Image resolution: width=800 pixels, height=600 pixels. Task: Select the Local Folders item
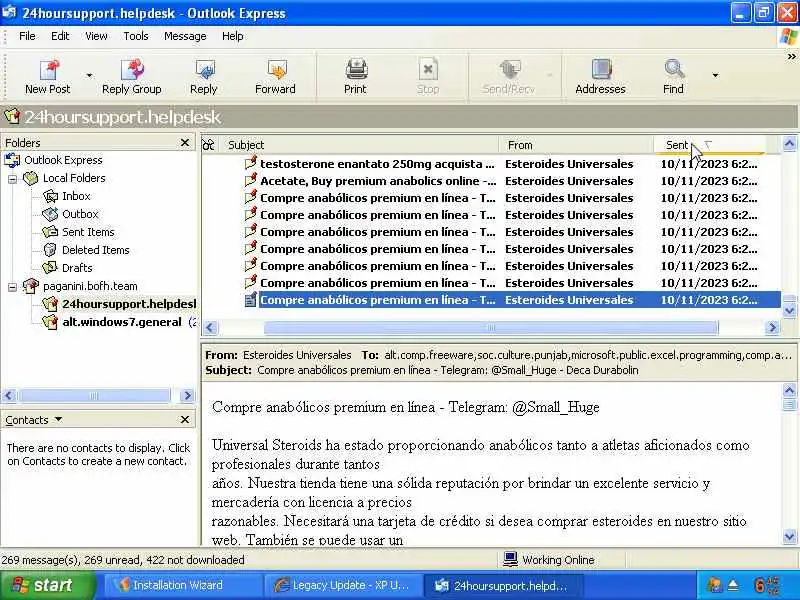74,178
